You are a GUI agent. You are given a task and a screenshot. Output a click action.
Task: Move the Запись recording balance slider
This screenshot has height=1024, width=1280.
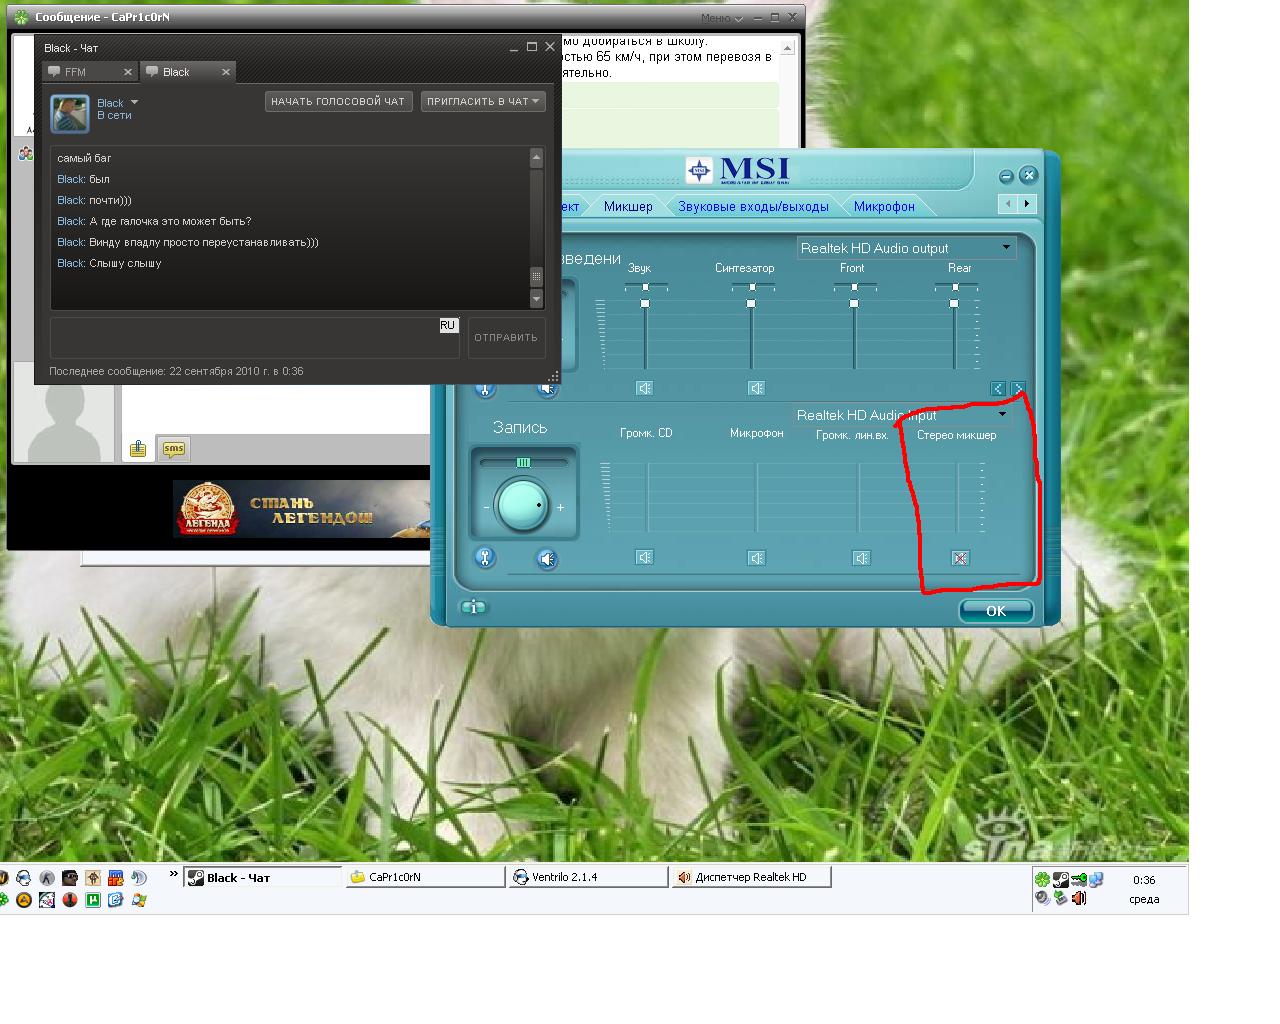523,462
